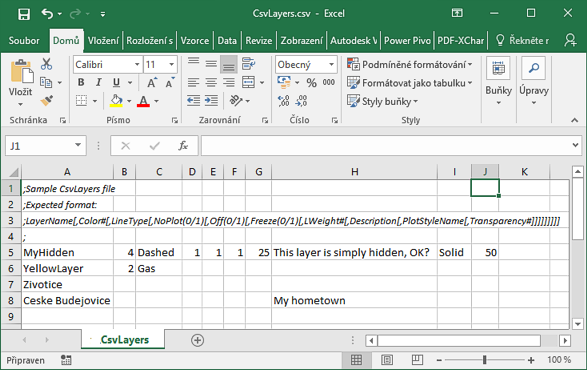Switch to Page Layout view icon

point(387,360)
